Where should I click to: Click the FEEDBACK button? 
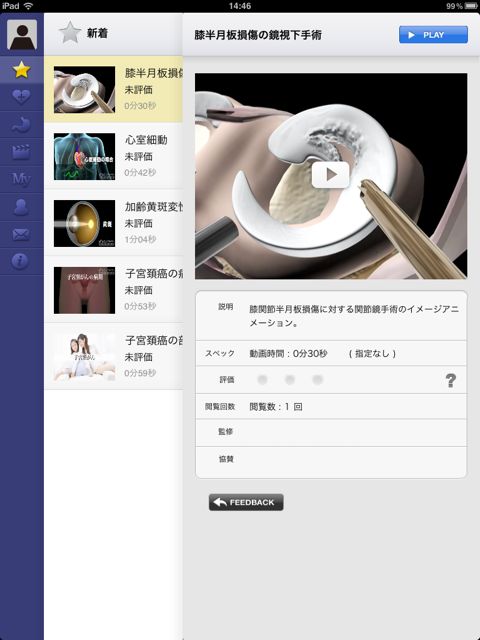(x=246, y=502)
